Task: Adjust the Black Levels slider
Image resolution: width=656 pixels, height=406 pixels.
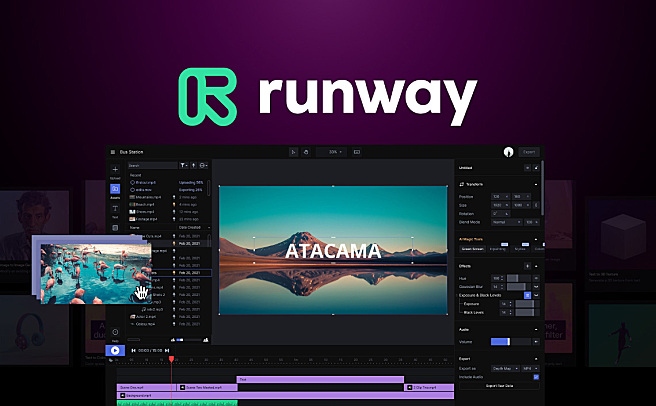Action: coord(528,313)
